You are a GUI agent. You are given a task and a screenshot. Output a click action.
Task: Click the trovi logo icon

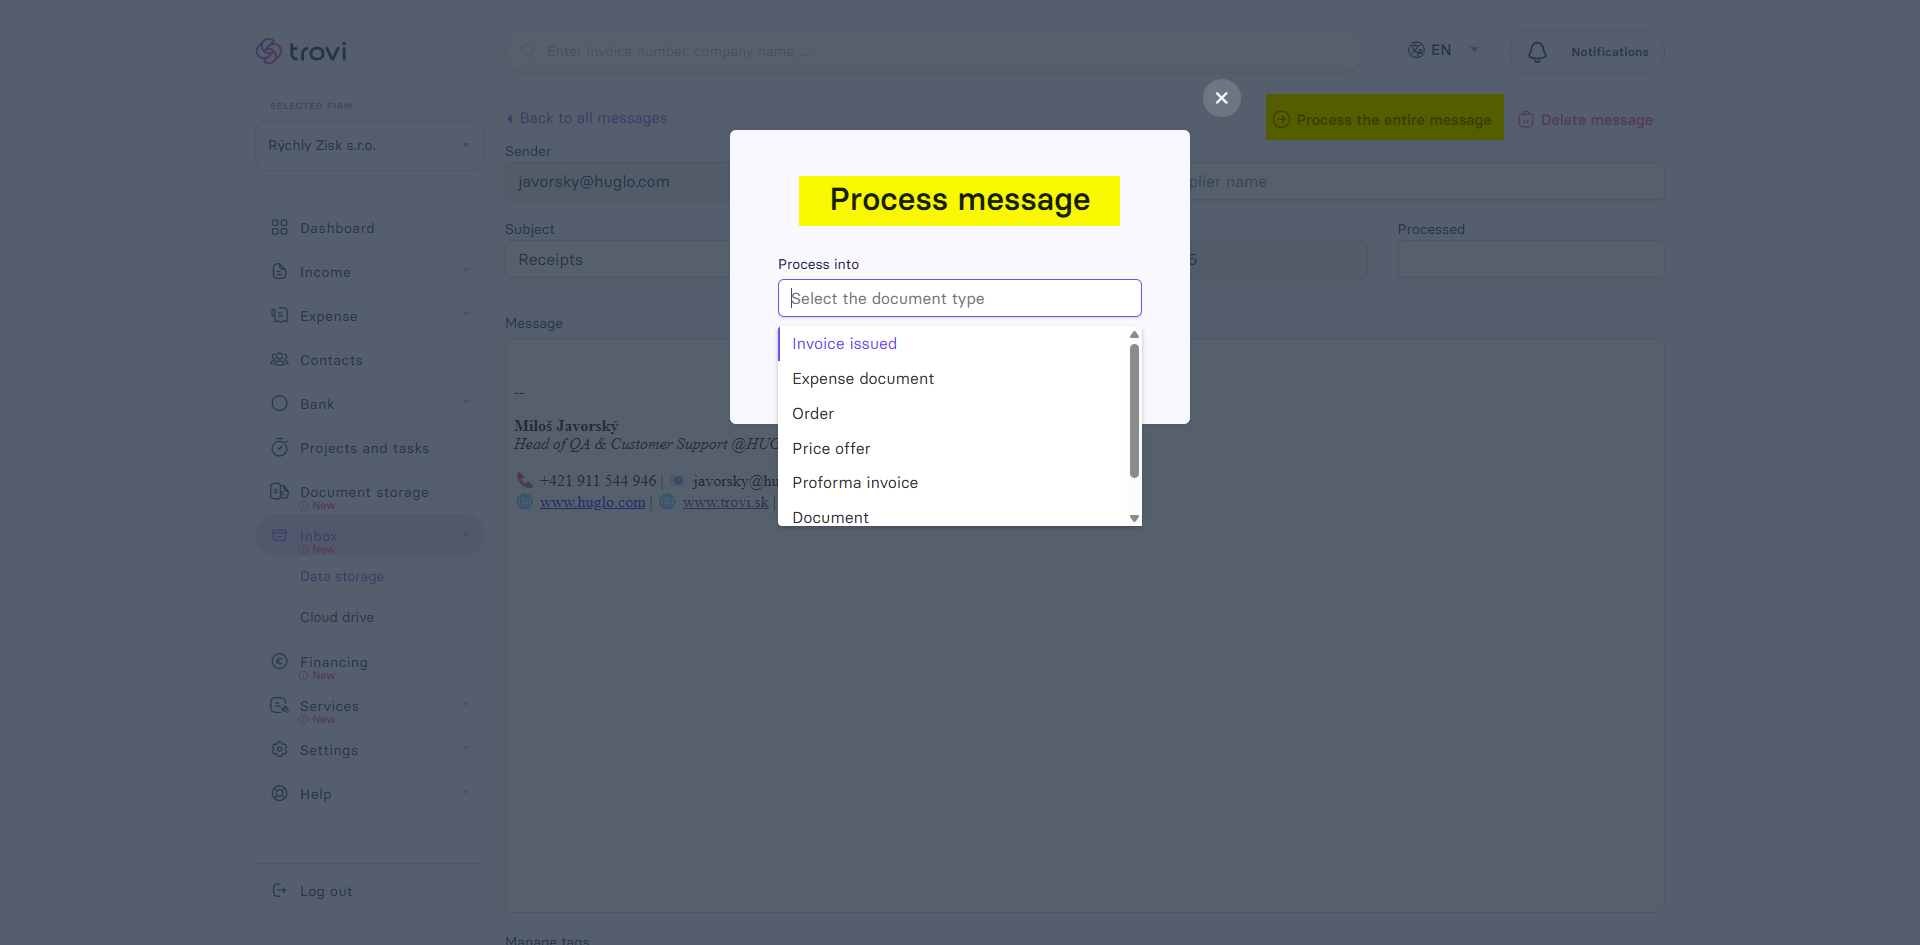click(x=268, y=51)
